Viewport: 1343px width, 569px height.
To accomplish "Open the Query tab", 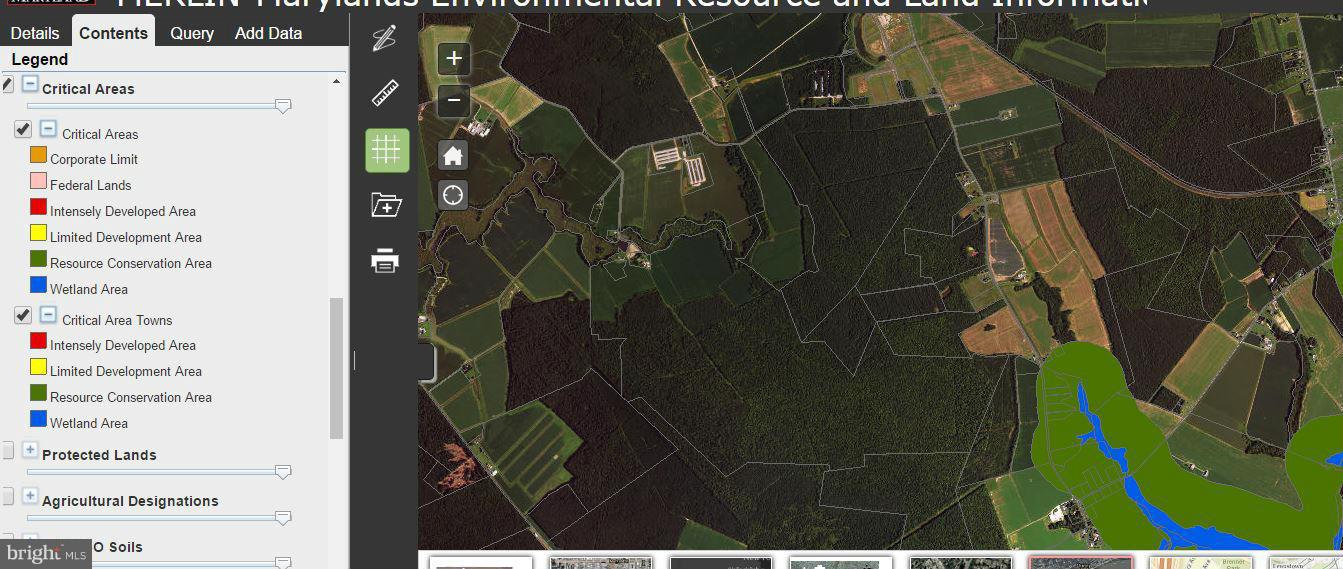I will [x=192, y=33].
